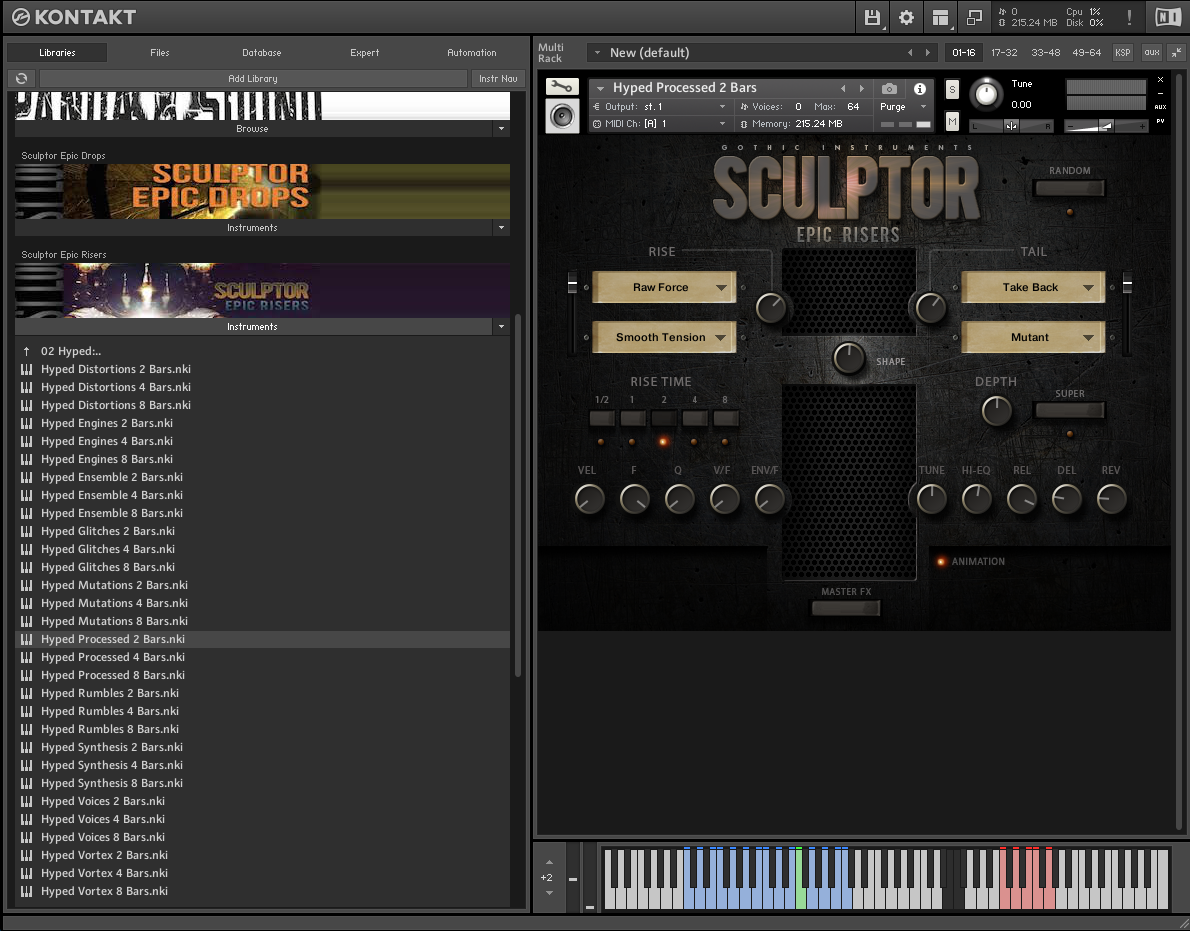Screen dimensions: 1190x931
Task: Click the KSP script button
Action: tap(1122, 52)
